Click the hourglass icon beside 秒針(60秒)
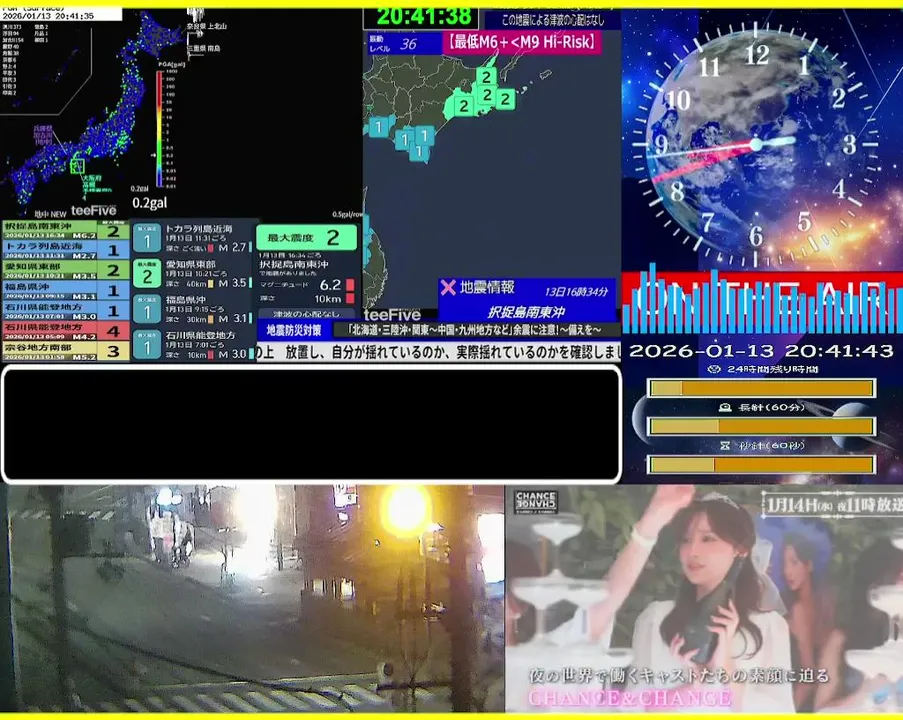Image resolution: width=903 pixels, height=720 pixels. [725, 445]
